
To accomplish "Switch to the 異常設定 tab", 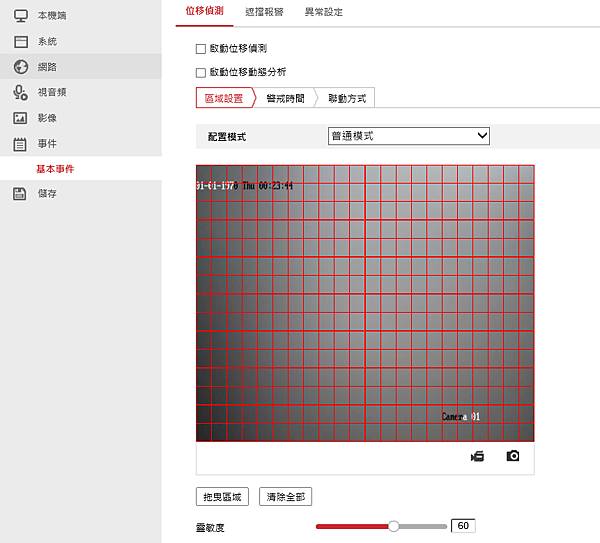I will (x=324, y=12).
